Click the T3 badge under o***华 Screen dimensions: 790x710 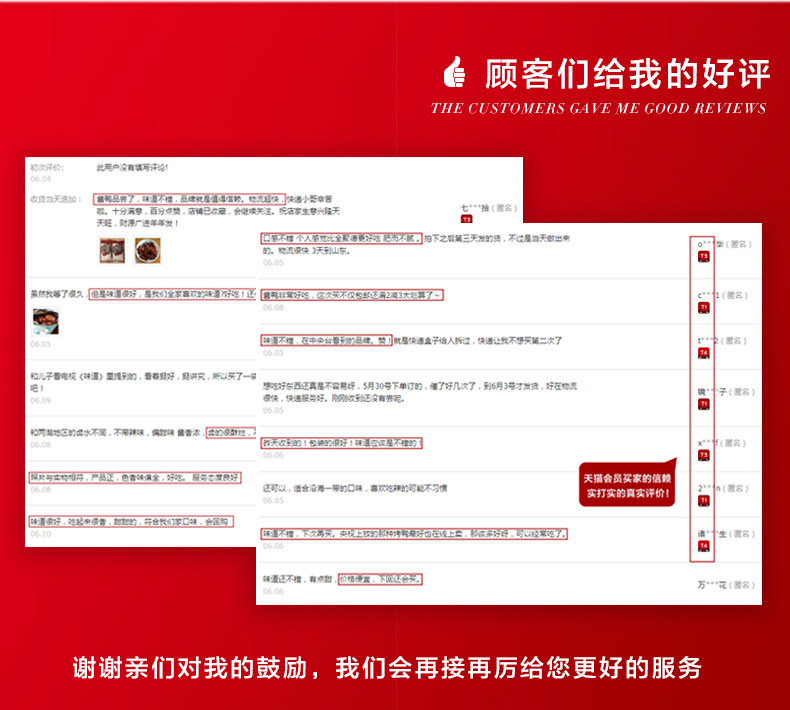click(703, 257)
